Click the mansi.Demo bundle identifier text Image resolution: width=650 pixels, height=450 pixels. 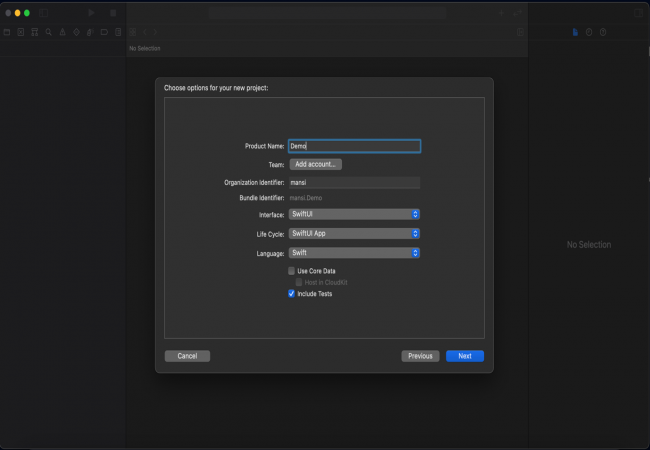306,198
